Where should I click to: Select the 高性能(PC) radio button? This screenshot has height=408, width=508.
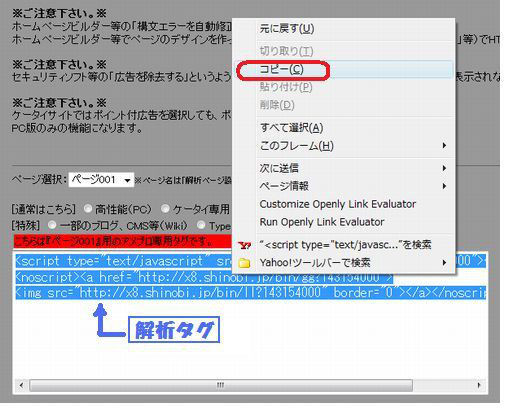point(88,209)
